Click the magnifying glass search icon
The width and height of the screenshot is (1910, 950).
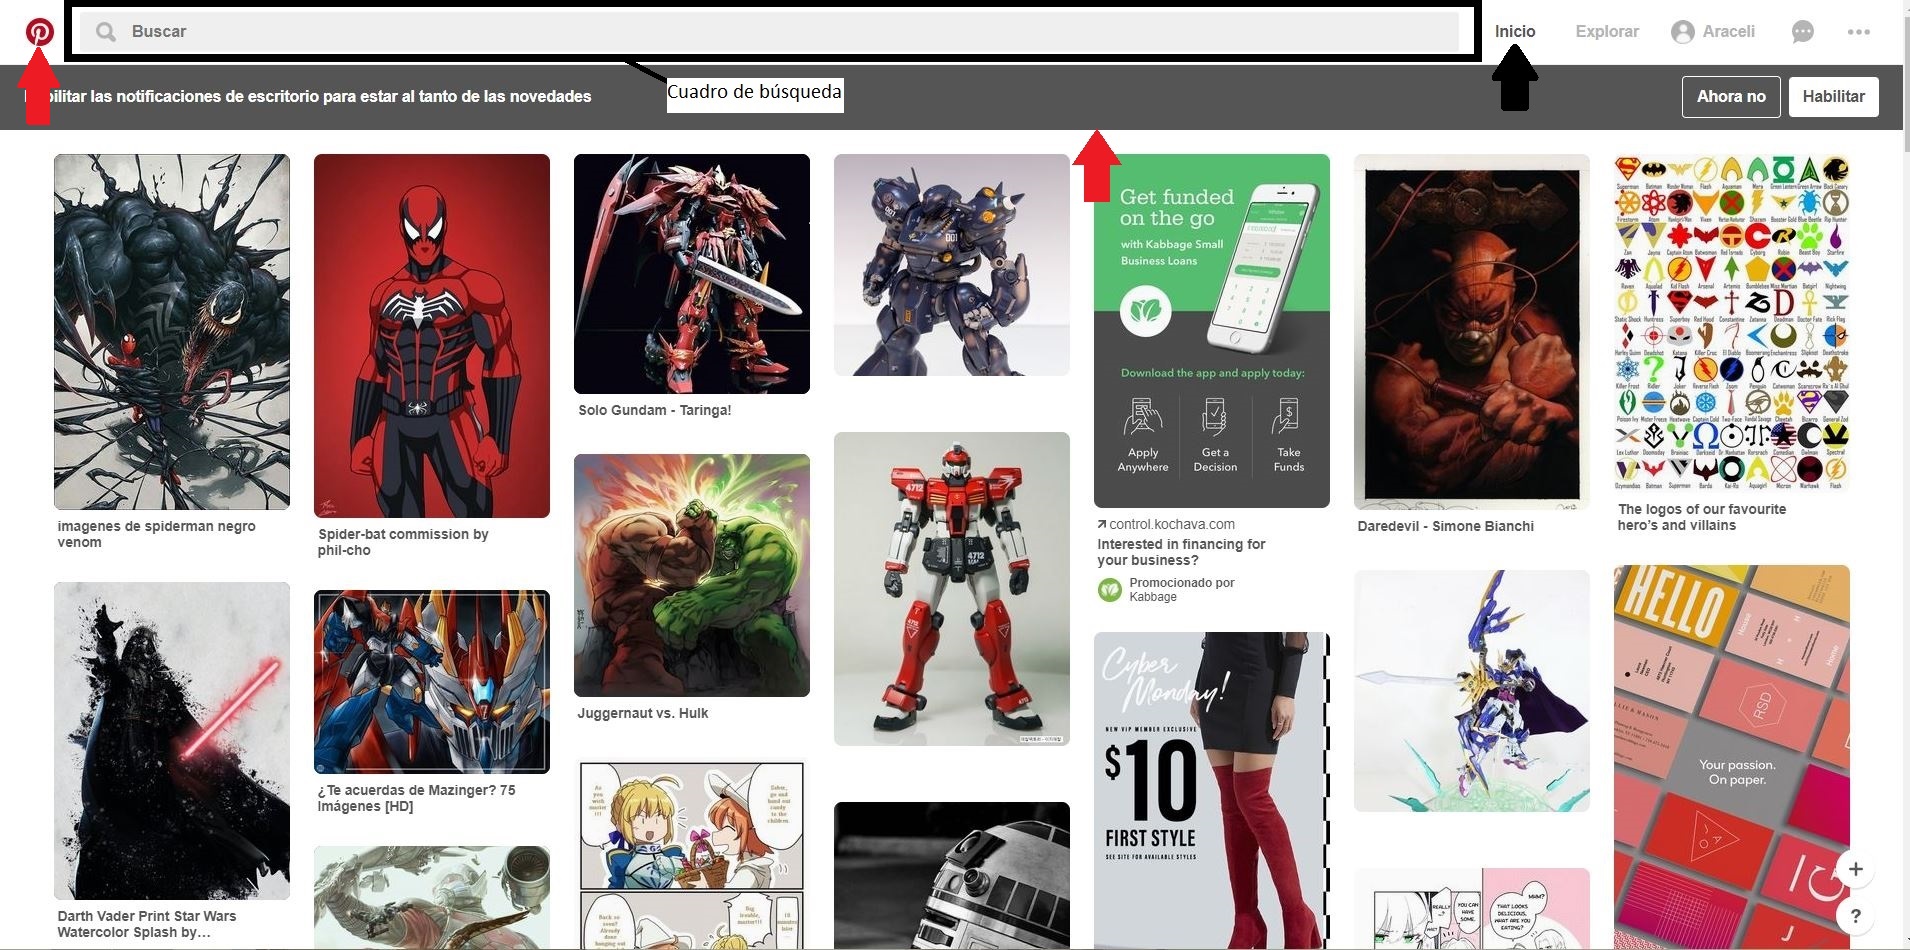(x=105, y=32)
